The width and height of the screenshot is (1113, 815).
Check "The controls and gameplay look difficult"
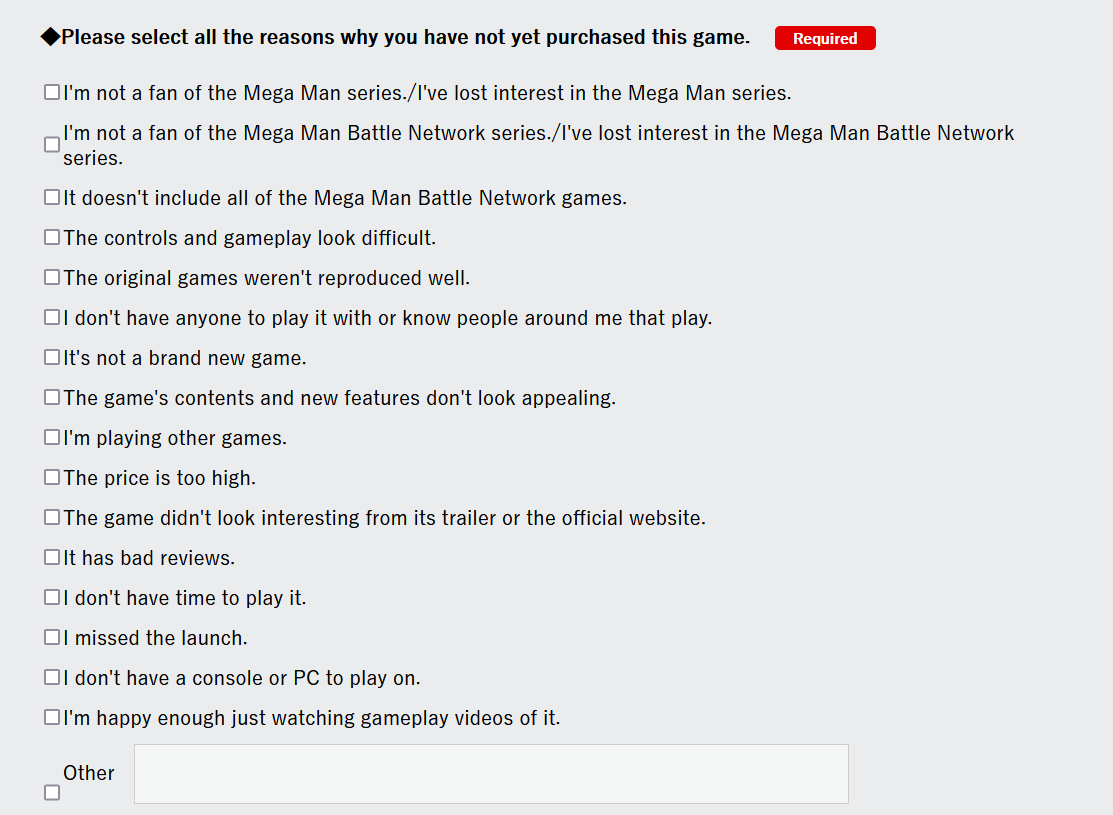coord(52,237)
